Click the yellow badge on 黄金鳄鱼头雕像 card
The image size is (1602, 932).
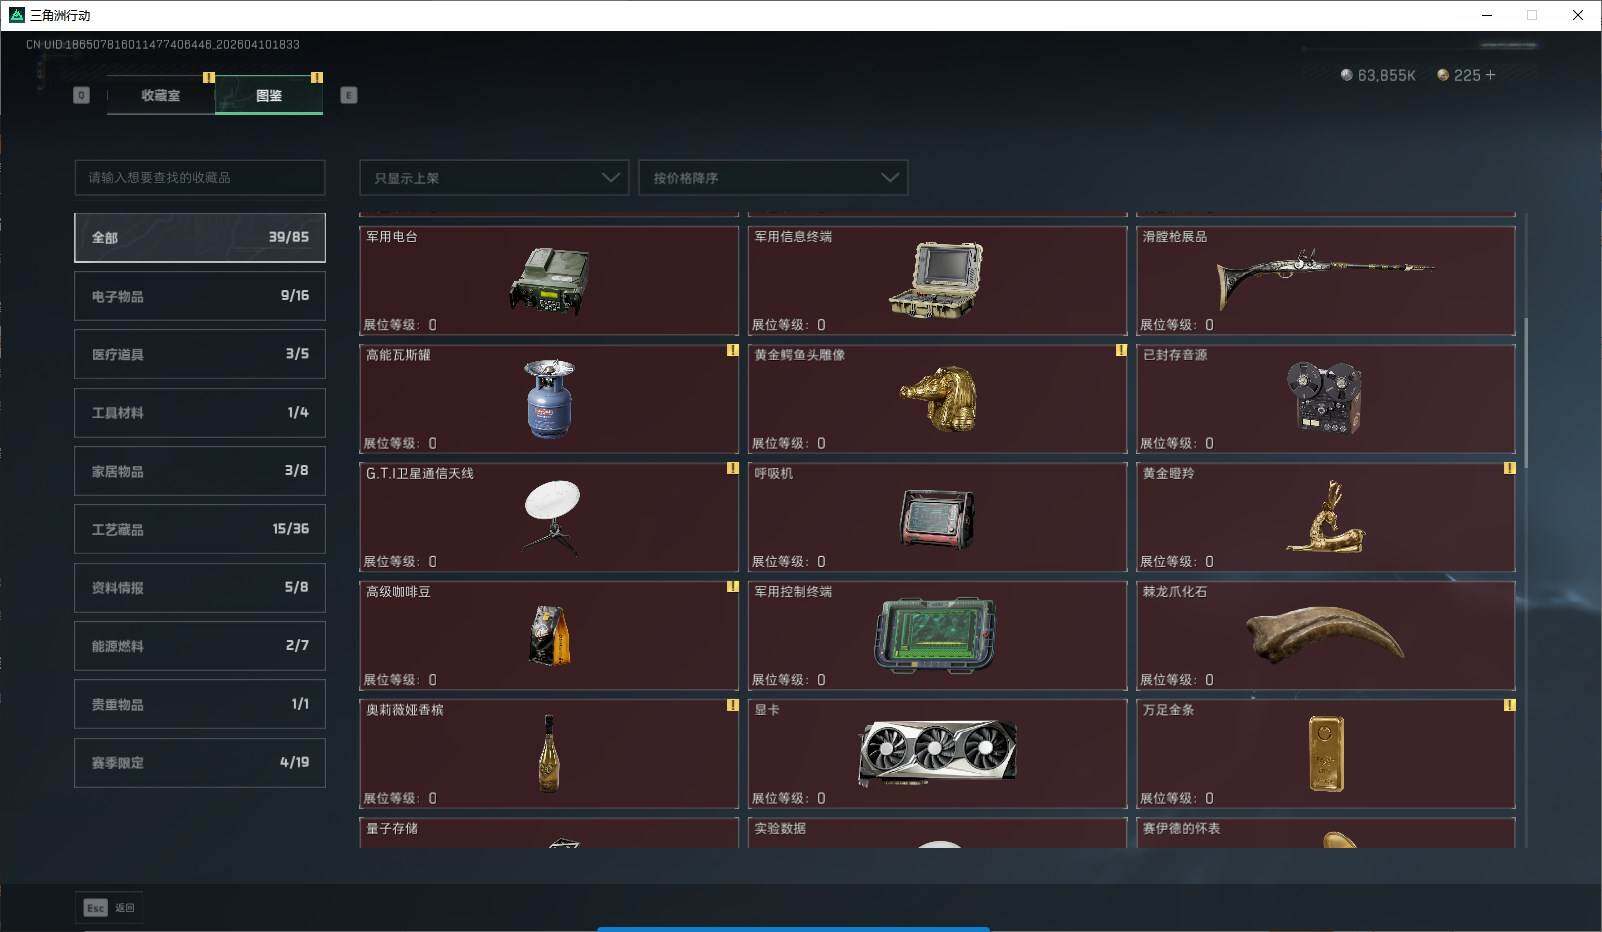coord(1120,352)
